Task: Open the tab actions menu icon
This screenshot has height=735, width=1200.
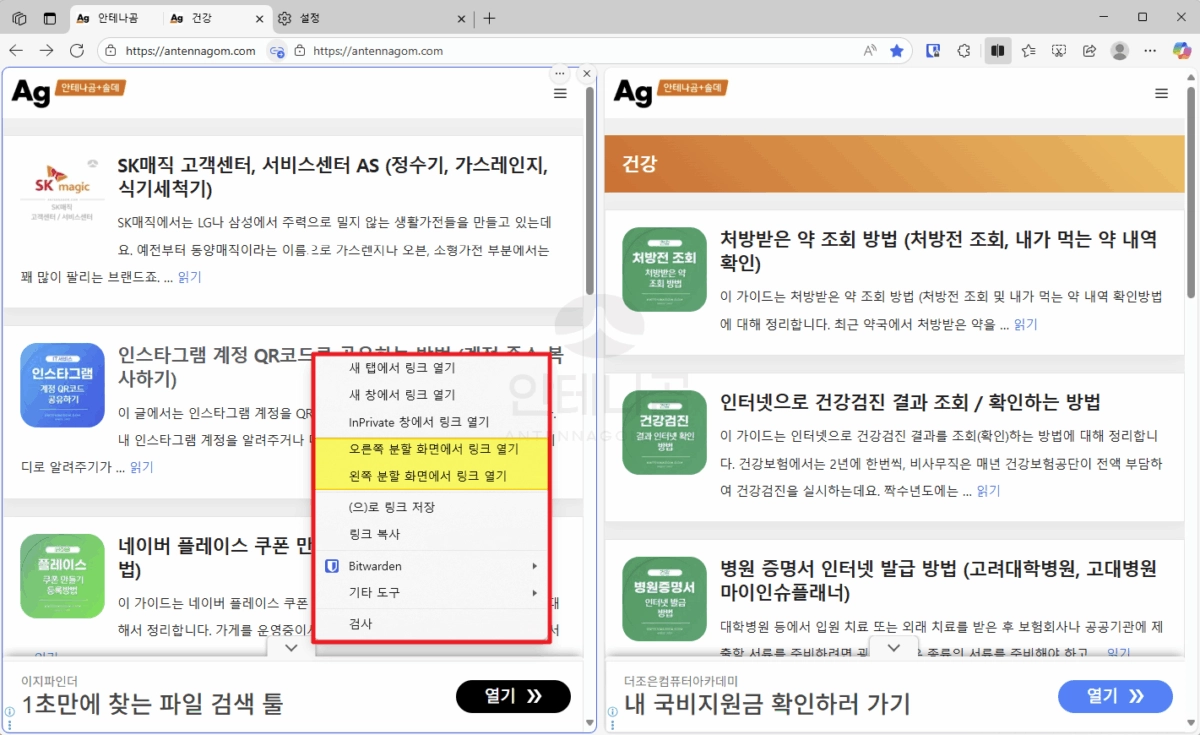Action: click(x=50, y=18)
